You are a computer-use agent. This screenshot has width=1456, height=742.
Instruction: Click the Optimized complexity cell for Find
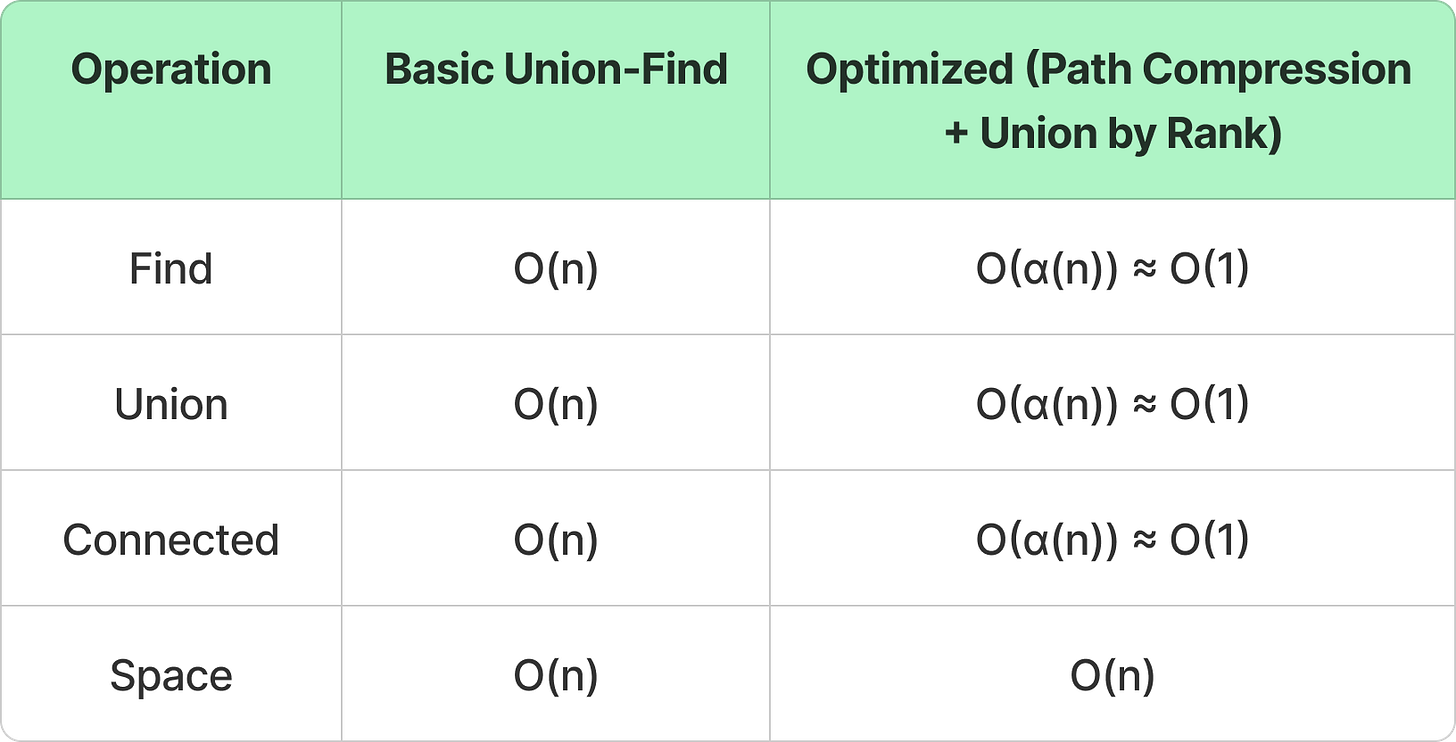[1112, 270]
